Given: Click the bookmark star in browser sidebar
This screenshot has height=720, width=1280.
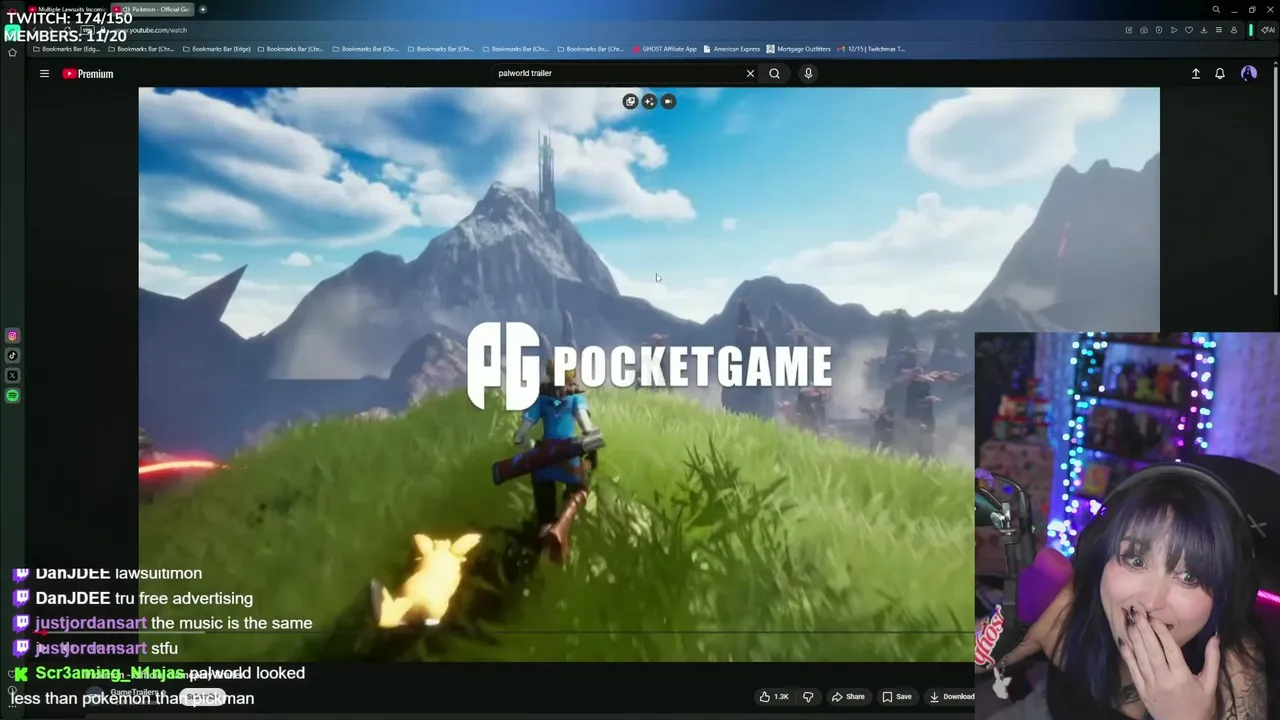Looking at the screenshot, I should [x=12, y=52].
